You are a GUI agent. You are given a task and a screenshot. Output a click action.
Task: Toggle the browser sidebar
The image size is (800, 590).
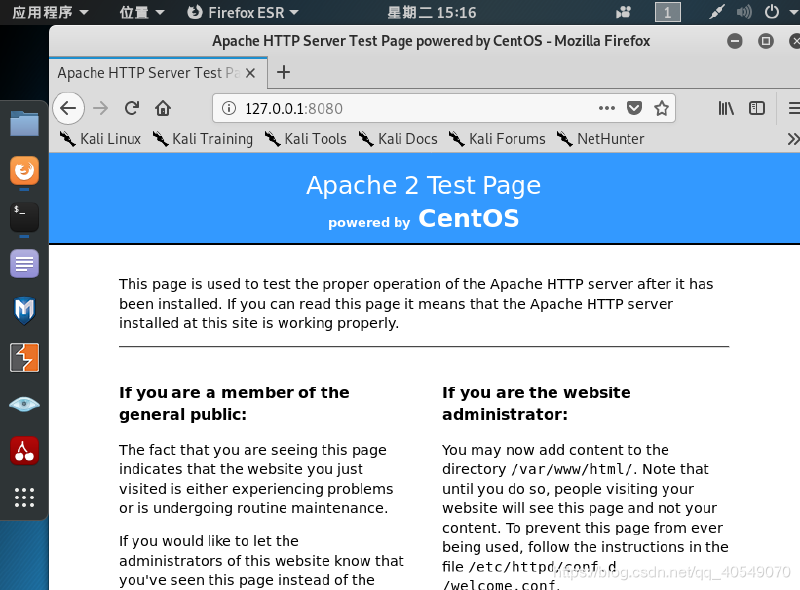pos(757,108)
